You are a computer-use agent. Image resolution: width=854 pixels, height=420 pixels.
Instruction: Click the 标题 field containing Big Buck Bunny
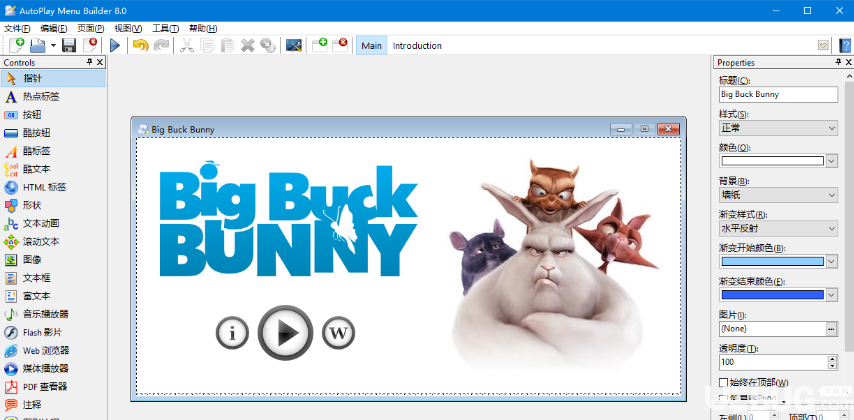click(778, 94)
